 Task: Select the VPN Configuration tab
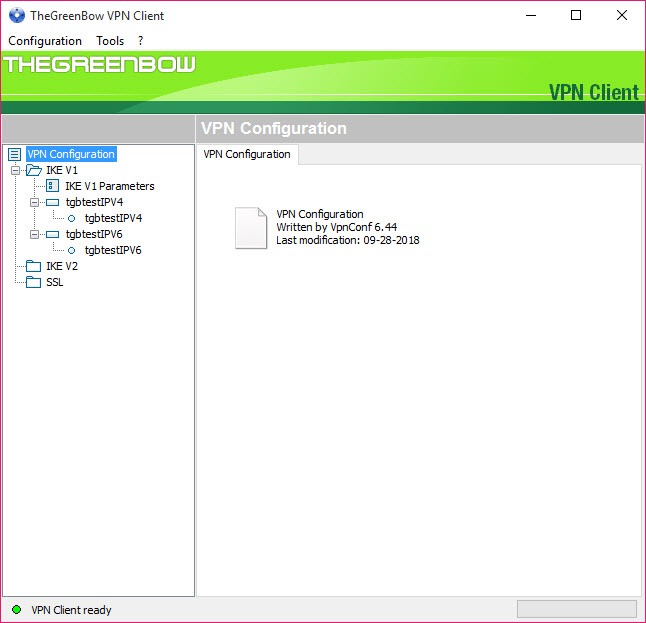[247, 154]
